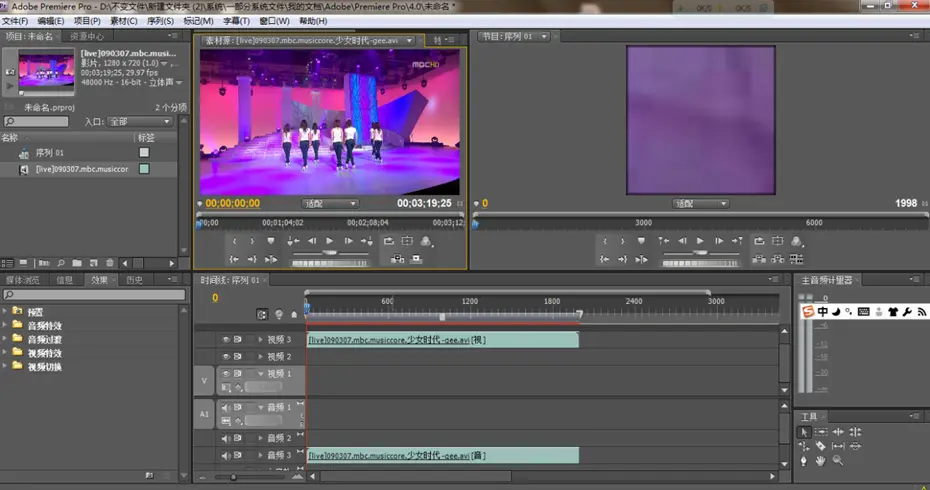Screen dimensions: 930x490
Task: Click Trim monitor icon in program monitor
Action: point(797,259)
